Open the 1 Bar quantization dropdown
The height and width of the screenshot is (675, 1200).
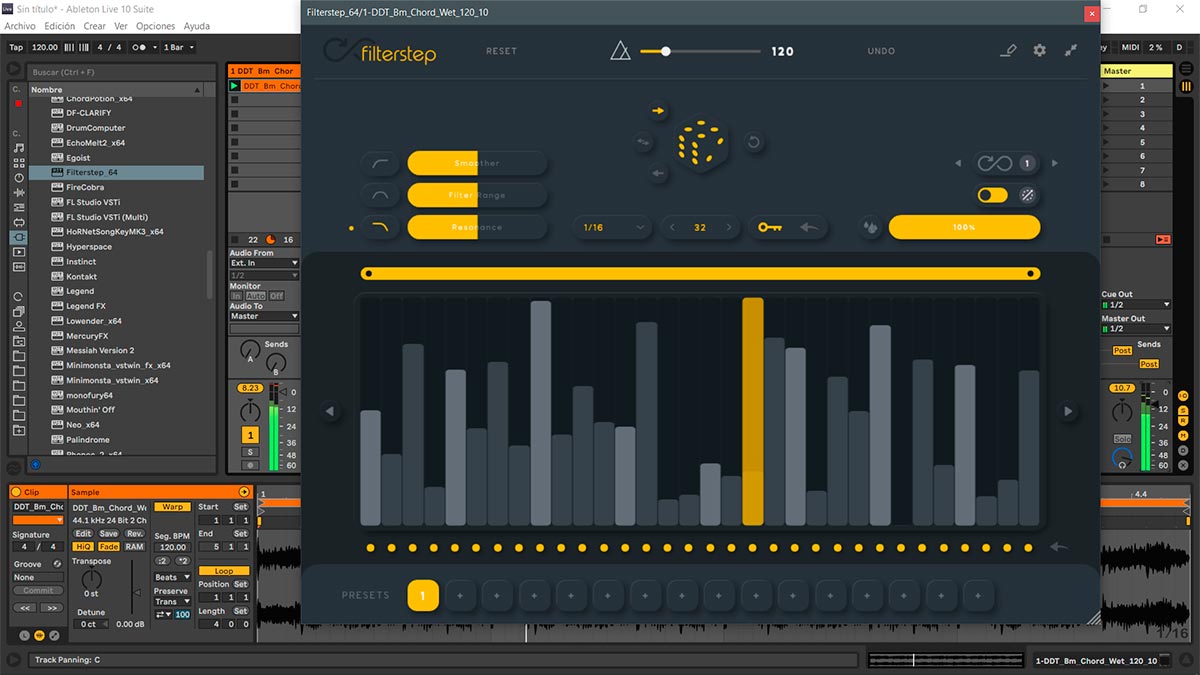[178, 47]
